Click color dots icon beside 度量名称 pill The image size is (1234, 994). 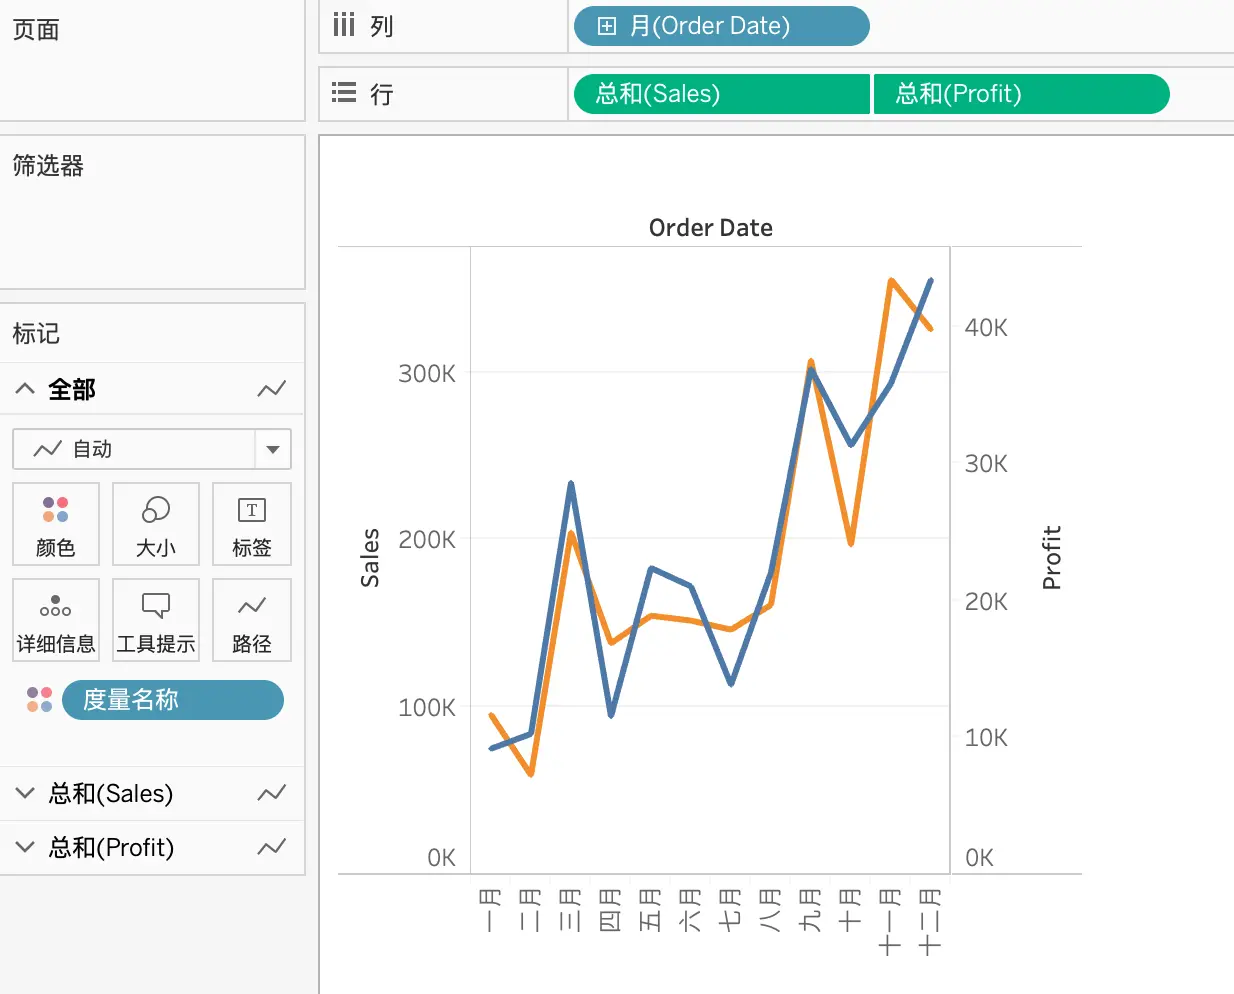pos(40,699)
